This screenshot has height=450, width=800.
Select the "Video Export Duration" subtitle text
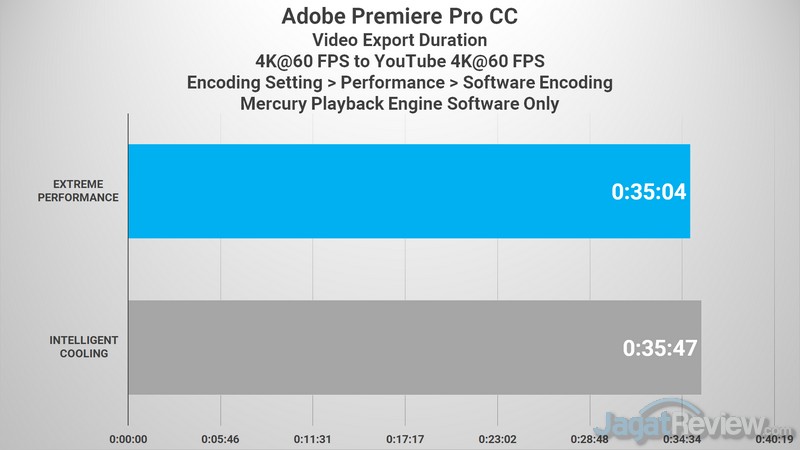[x=400, y=40]
